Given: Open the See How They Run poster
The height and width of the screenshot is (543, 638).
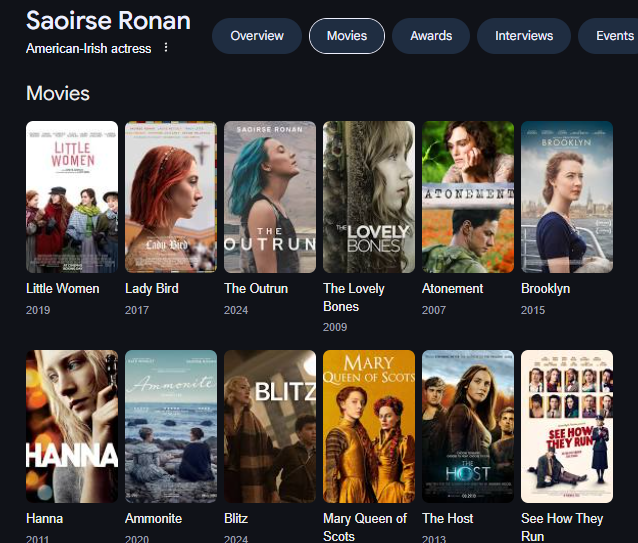Looking at the screenshot, I should pos(567,426).
